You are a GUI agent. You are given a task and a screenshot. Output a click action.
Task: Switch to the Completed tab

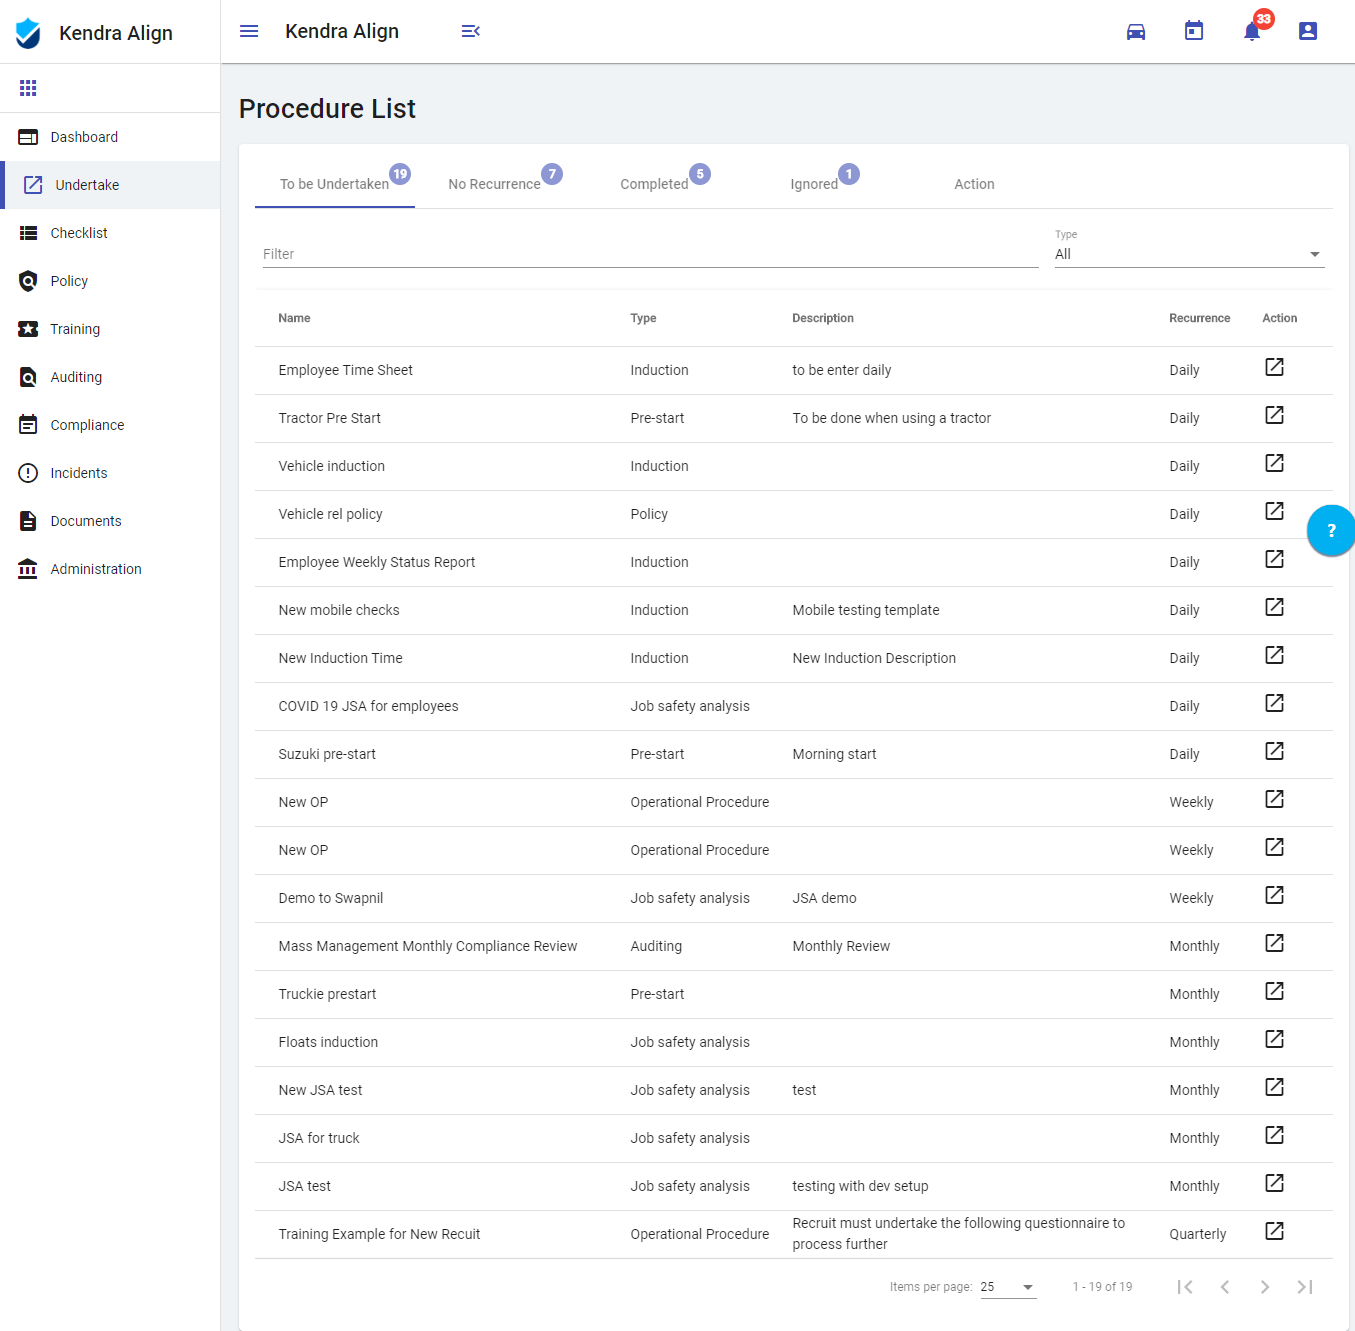click(655, 184)
